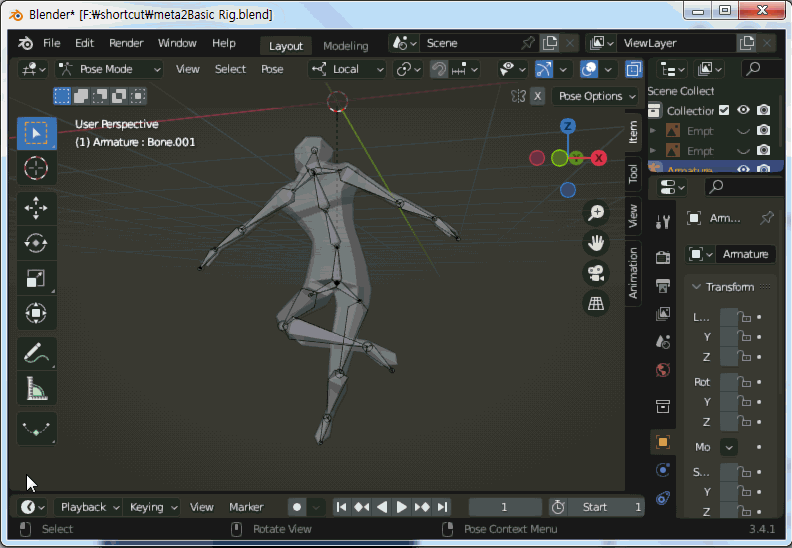The image size is (792, 548).
Task: Activate the Rotate tool
Action: [37, 243]
